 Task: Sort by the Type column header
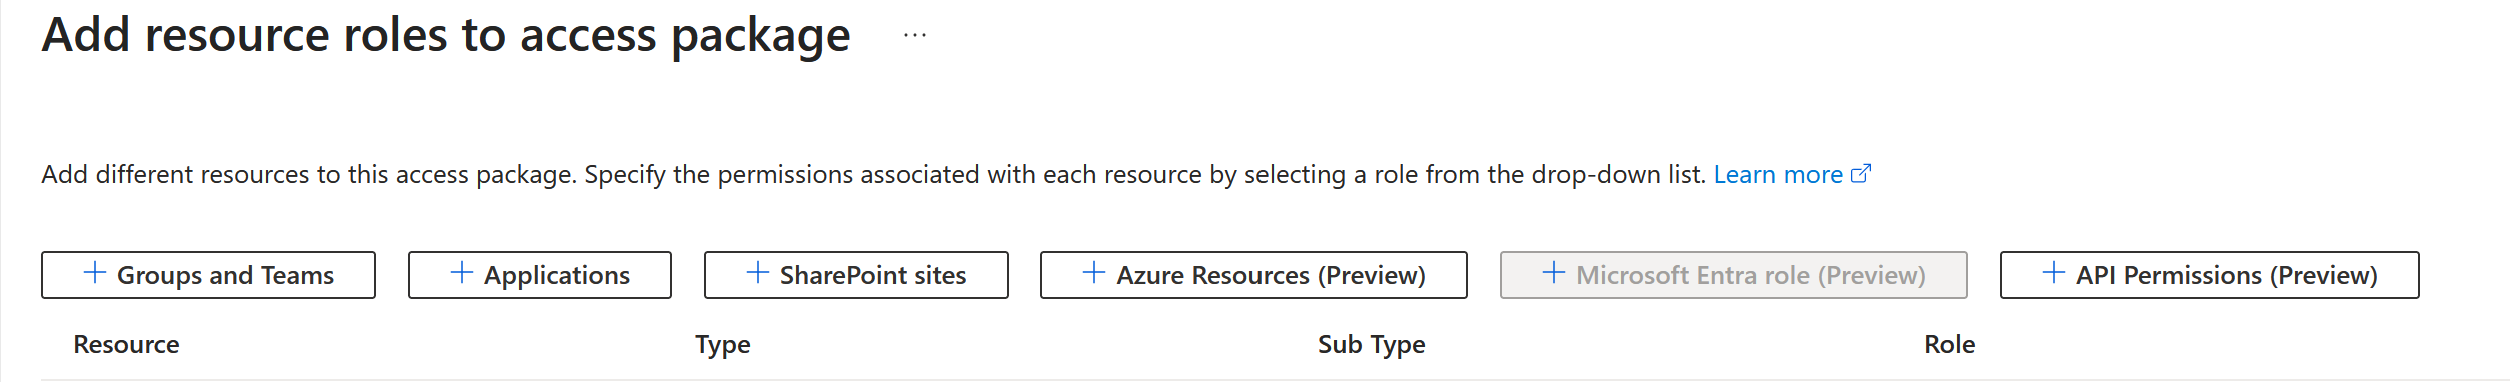click(x=723, y=345)
